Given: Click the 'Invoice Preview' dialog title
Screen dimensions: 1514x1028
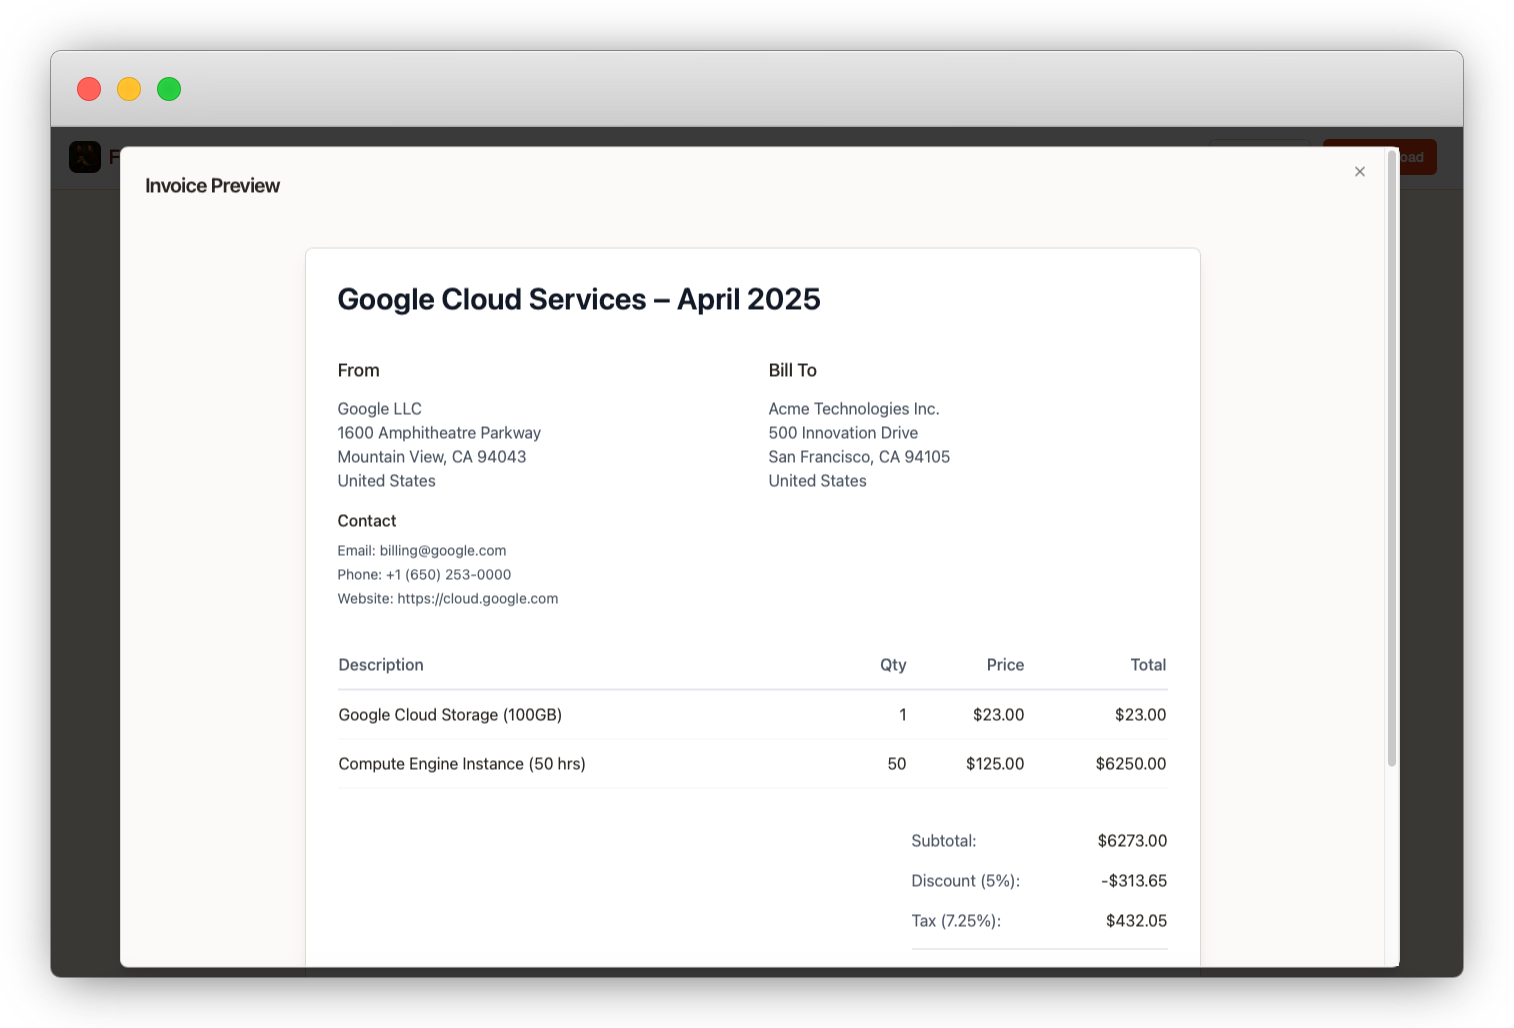Looking at the screenshot, I should (x=212, y=186).
